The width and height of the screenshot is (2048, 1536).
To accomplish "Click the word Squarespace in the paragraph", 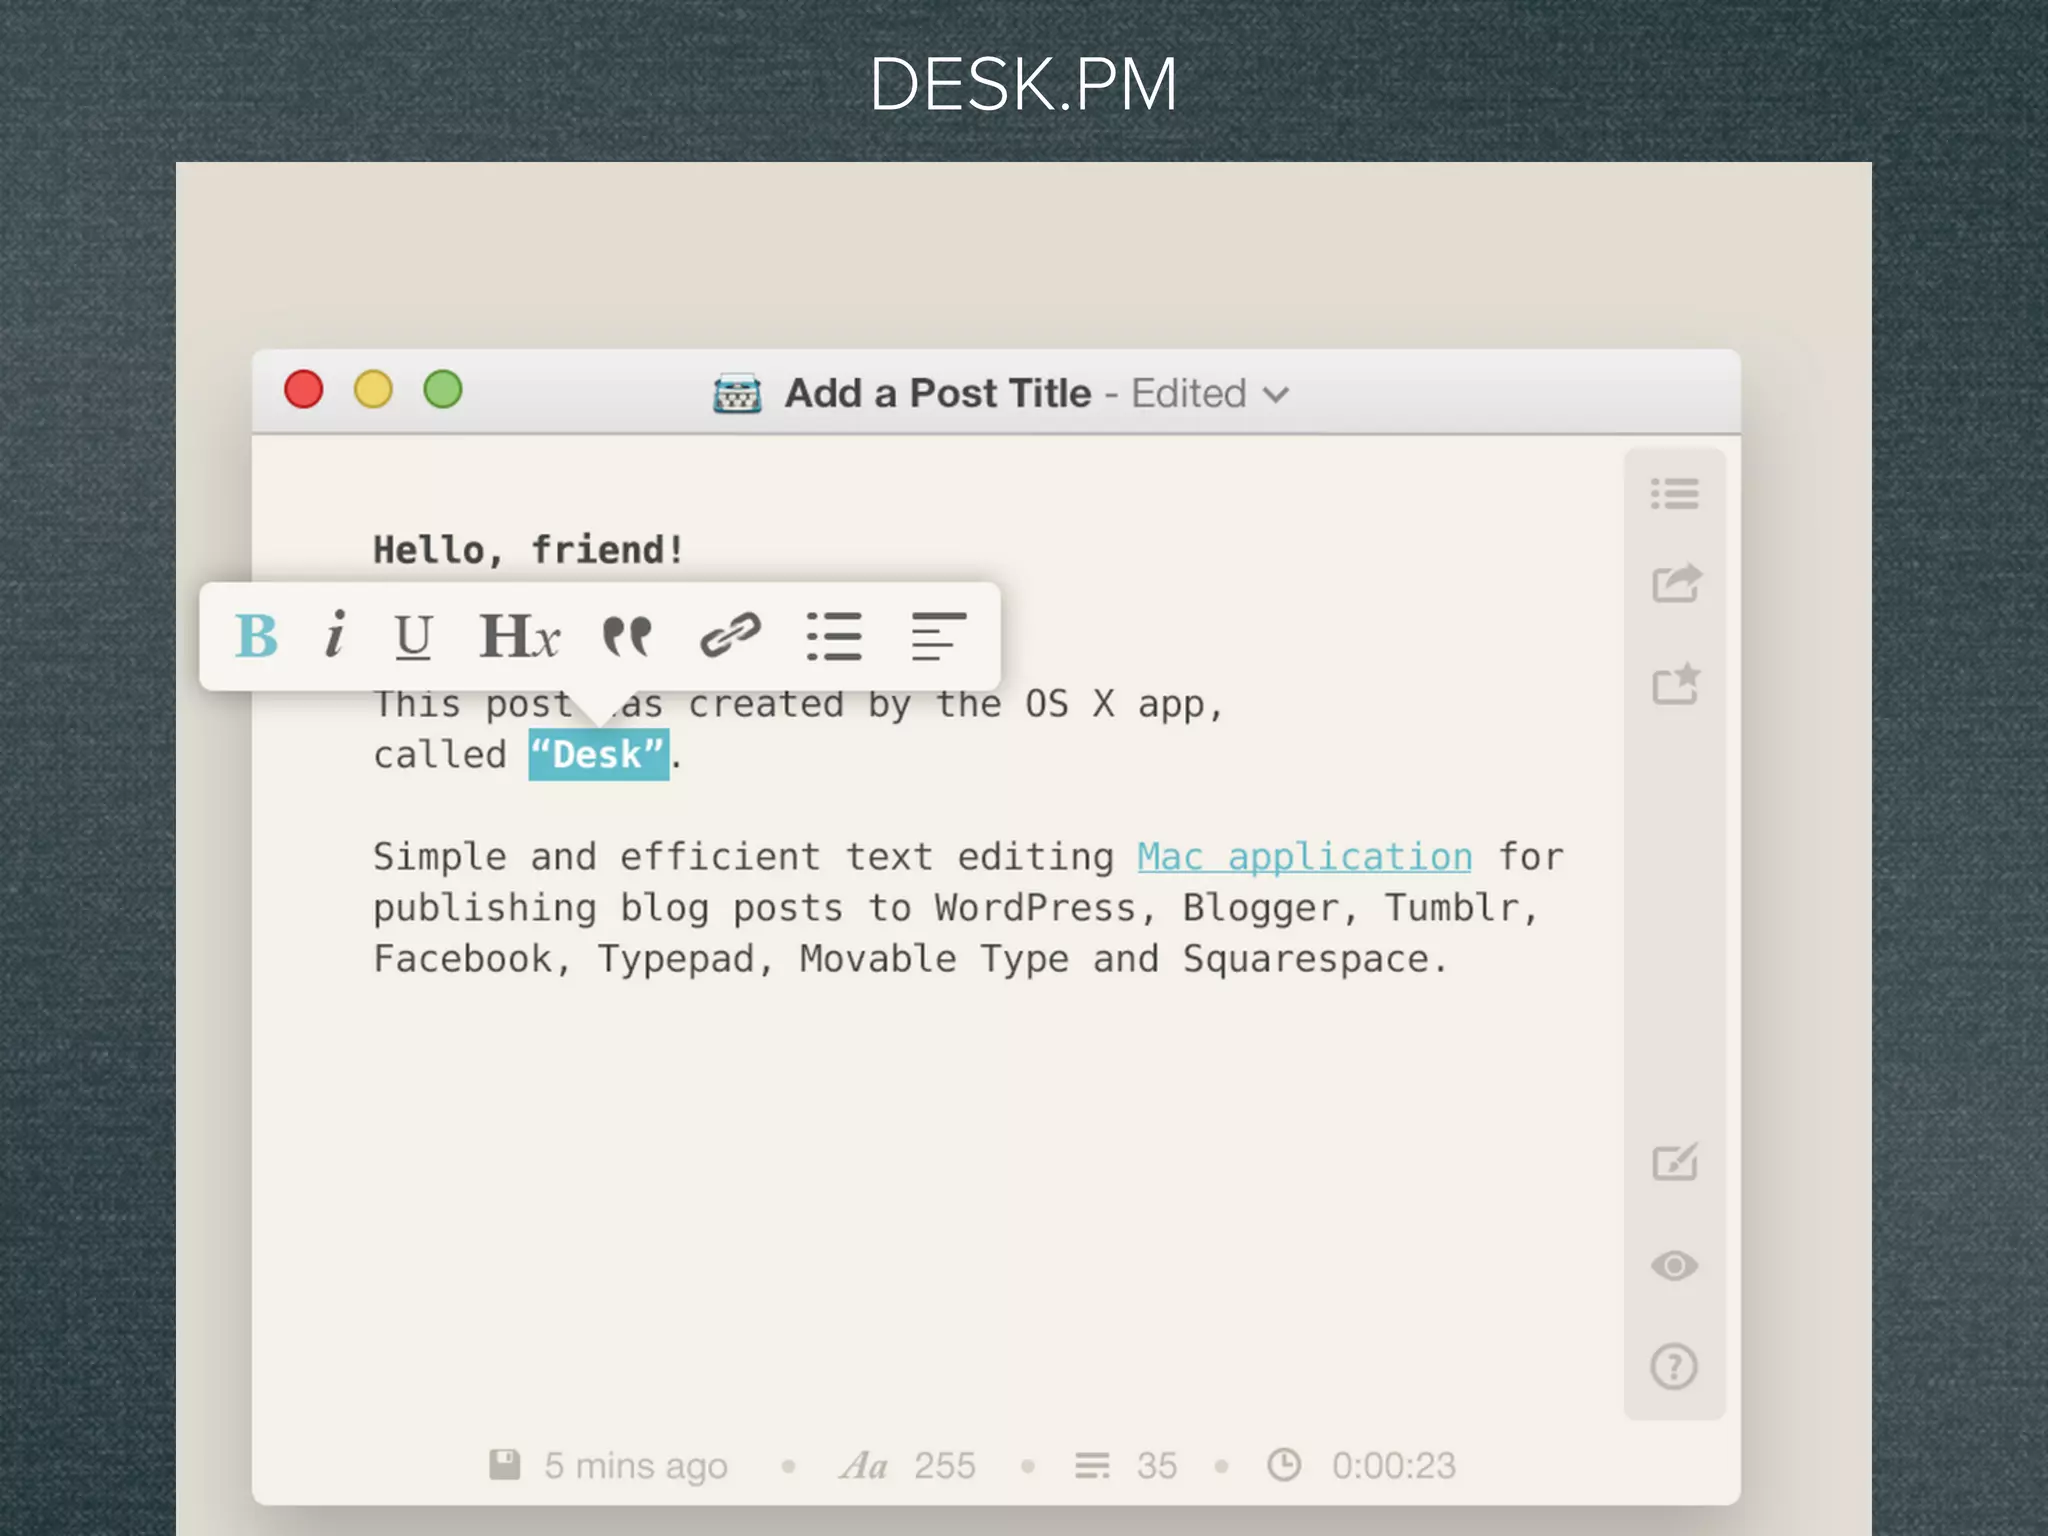I will click(x=1306, y=960).
